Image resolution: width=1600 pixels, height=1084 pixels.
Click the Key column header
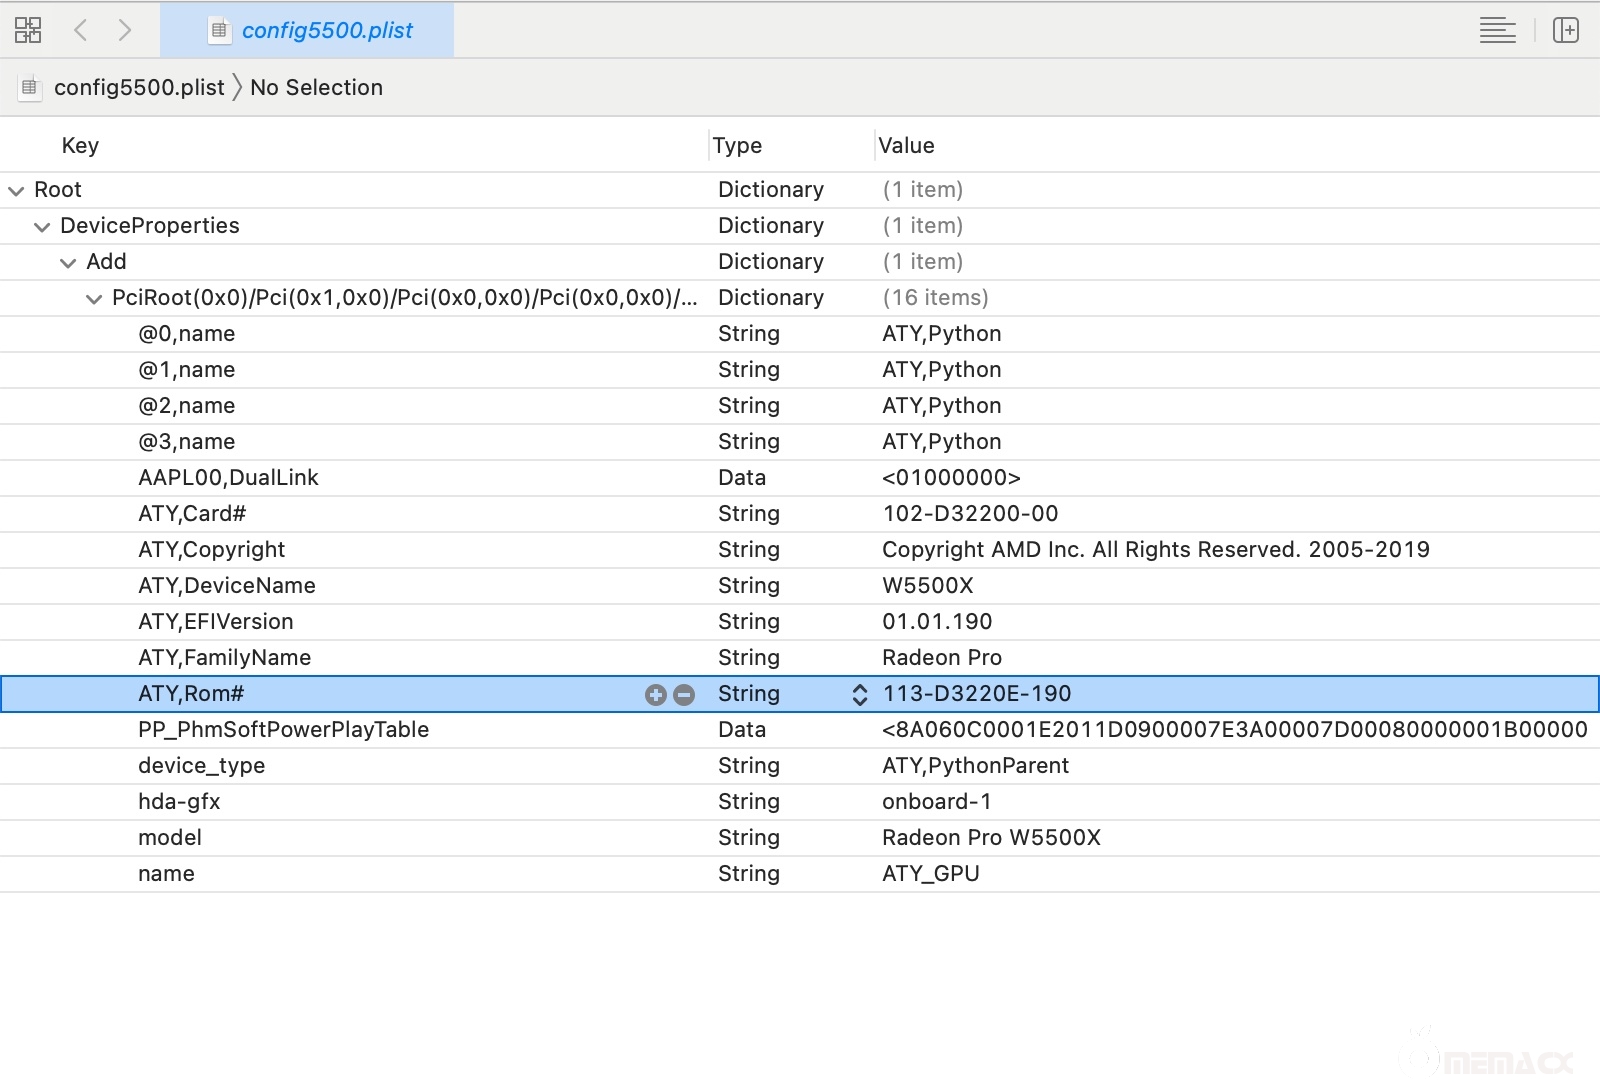[80, 146]
